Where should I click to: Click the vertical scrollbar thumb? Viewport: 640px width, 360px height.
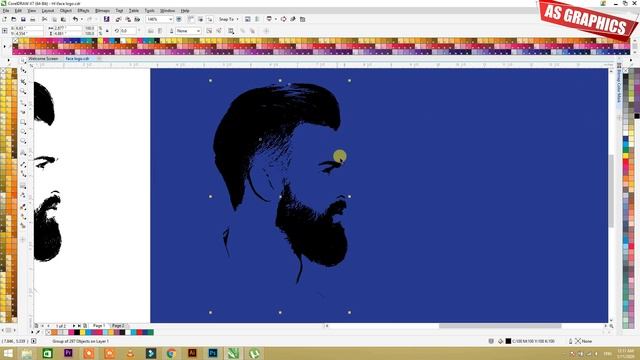pyautogui.click(x=611, y=191)
